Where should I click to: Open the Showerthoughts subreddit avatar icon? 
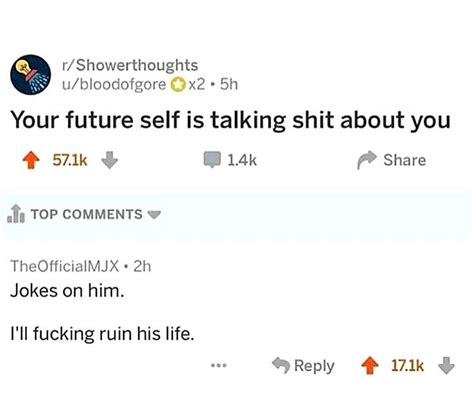tap(30, 75)
